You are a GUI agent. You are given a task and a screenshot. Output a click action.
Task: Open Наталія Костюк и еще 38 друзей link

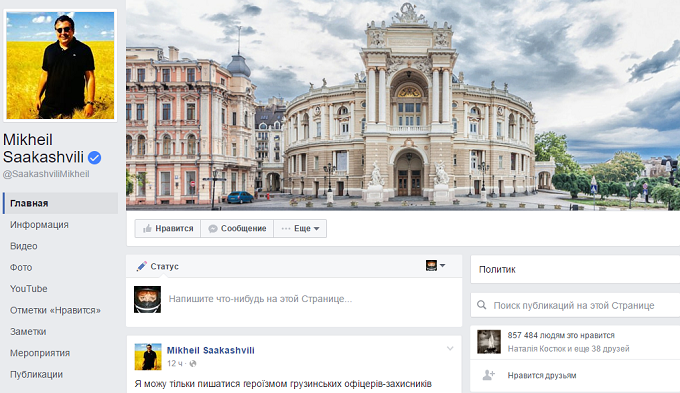(x=569, y=349)
